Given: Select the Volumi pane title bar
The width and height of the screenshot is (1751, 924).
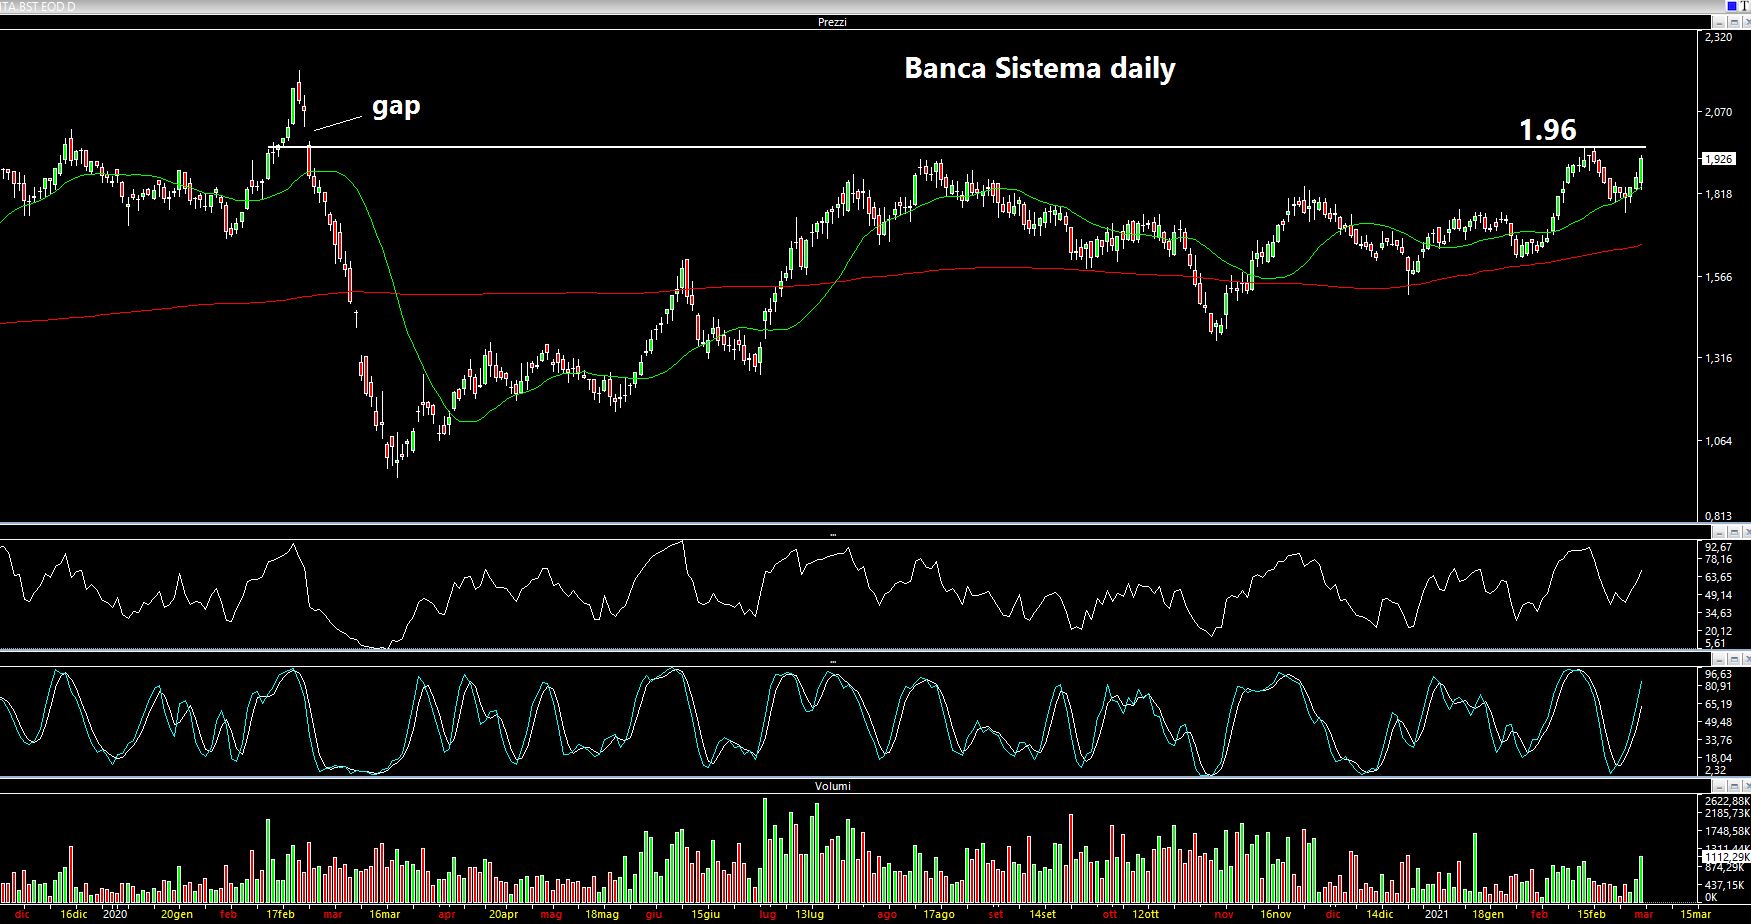Looking at the screenshot, I should coord(855,786).
